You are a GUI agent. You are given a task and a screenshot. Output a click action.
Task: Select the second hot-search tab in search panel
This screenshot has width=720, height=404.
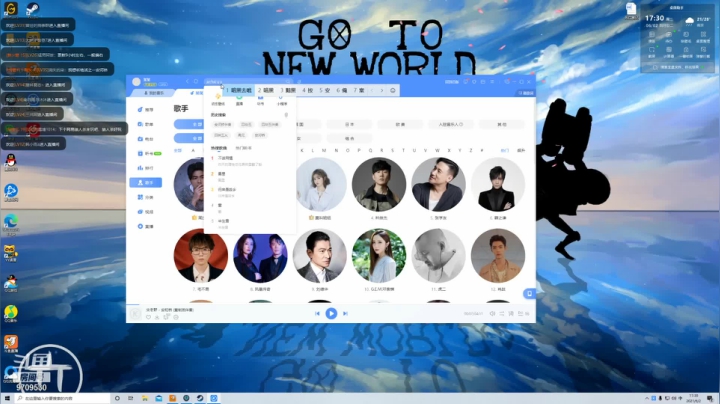click(243, 148)
